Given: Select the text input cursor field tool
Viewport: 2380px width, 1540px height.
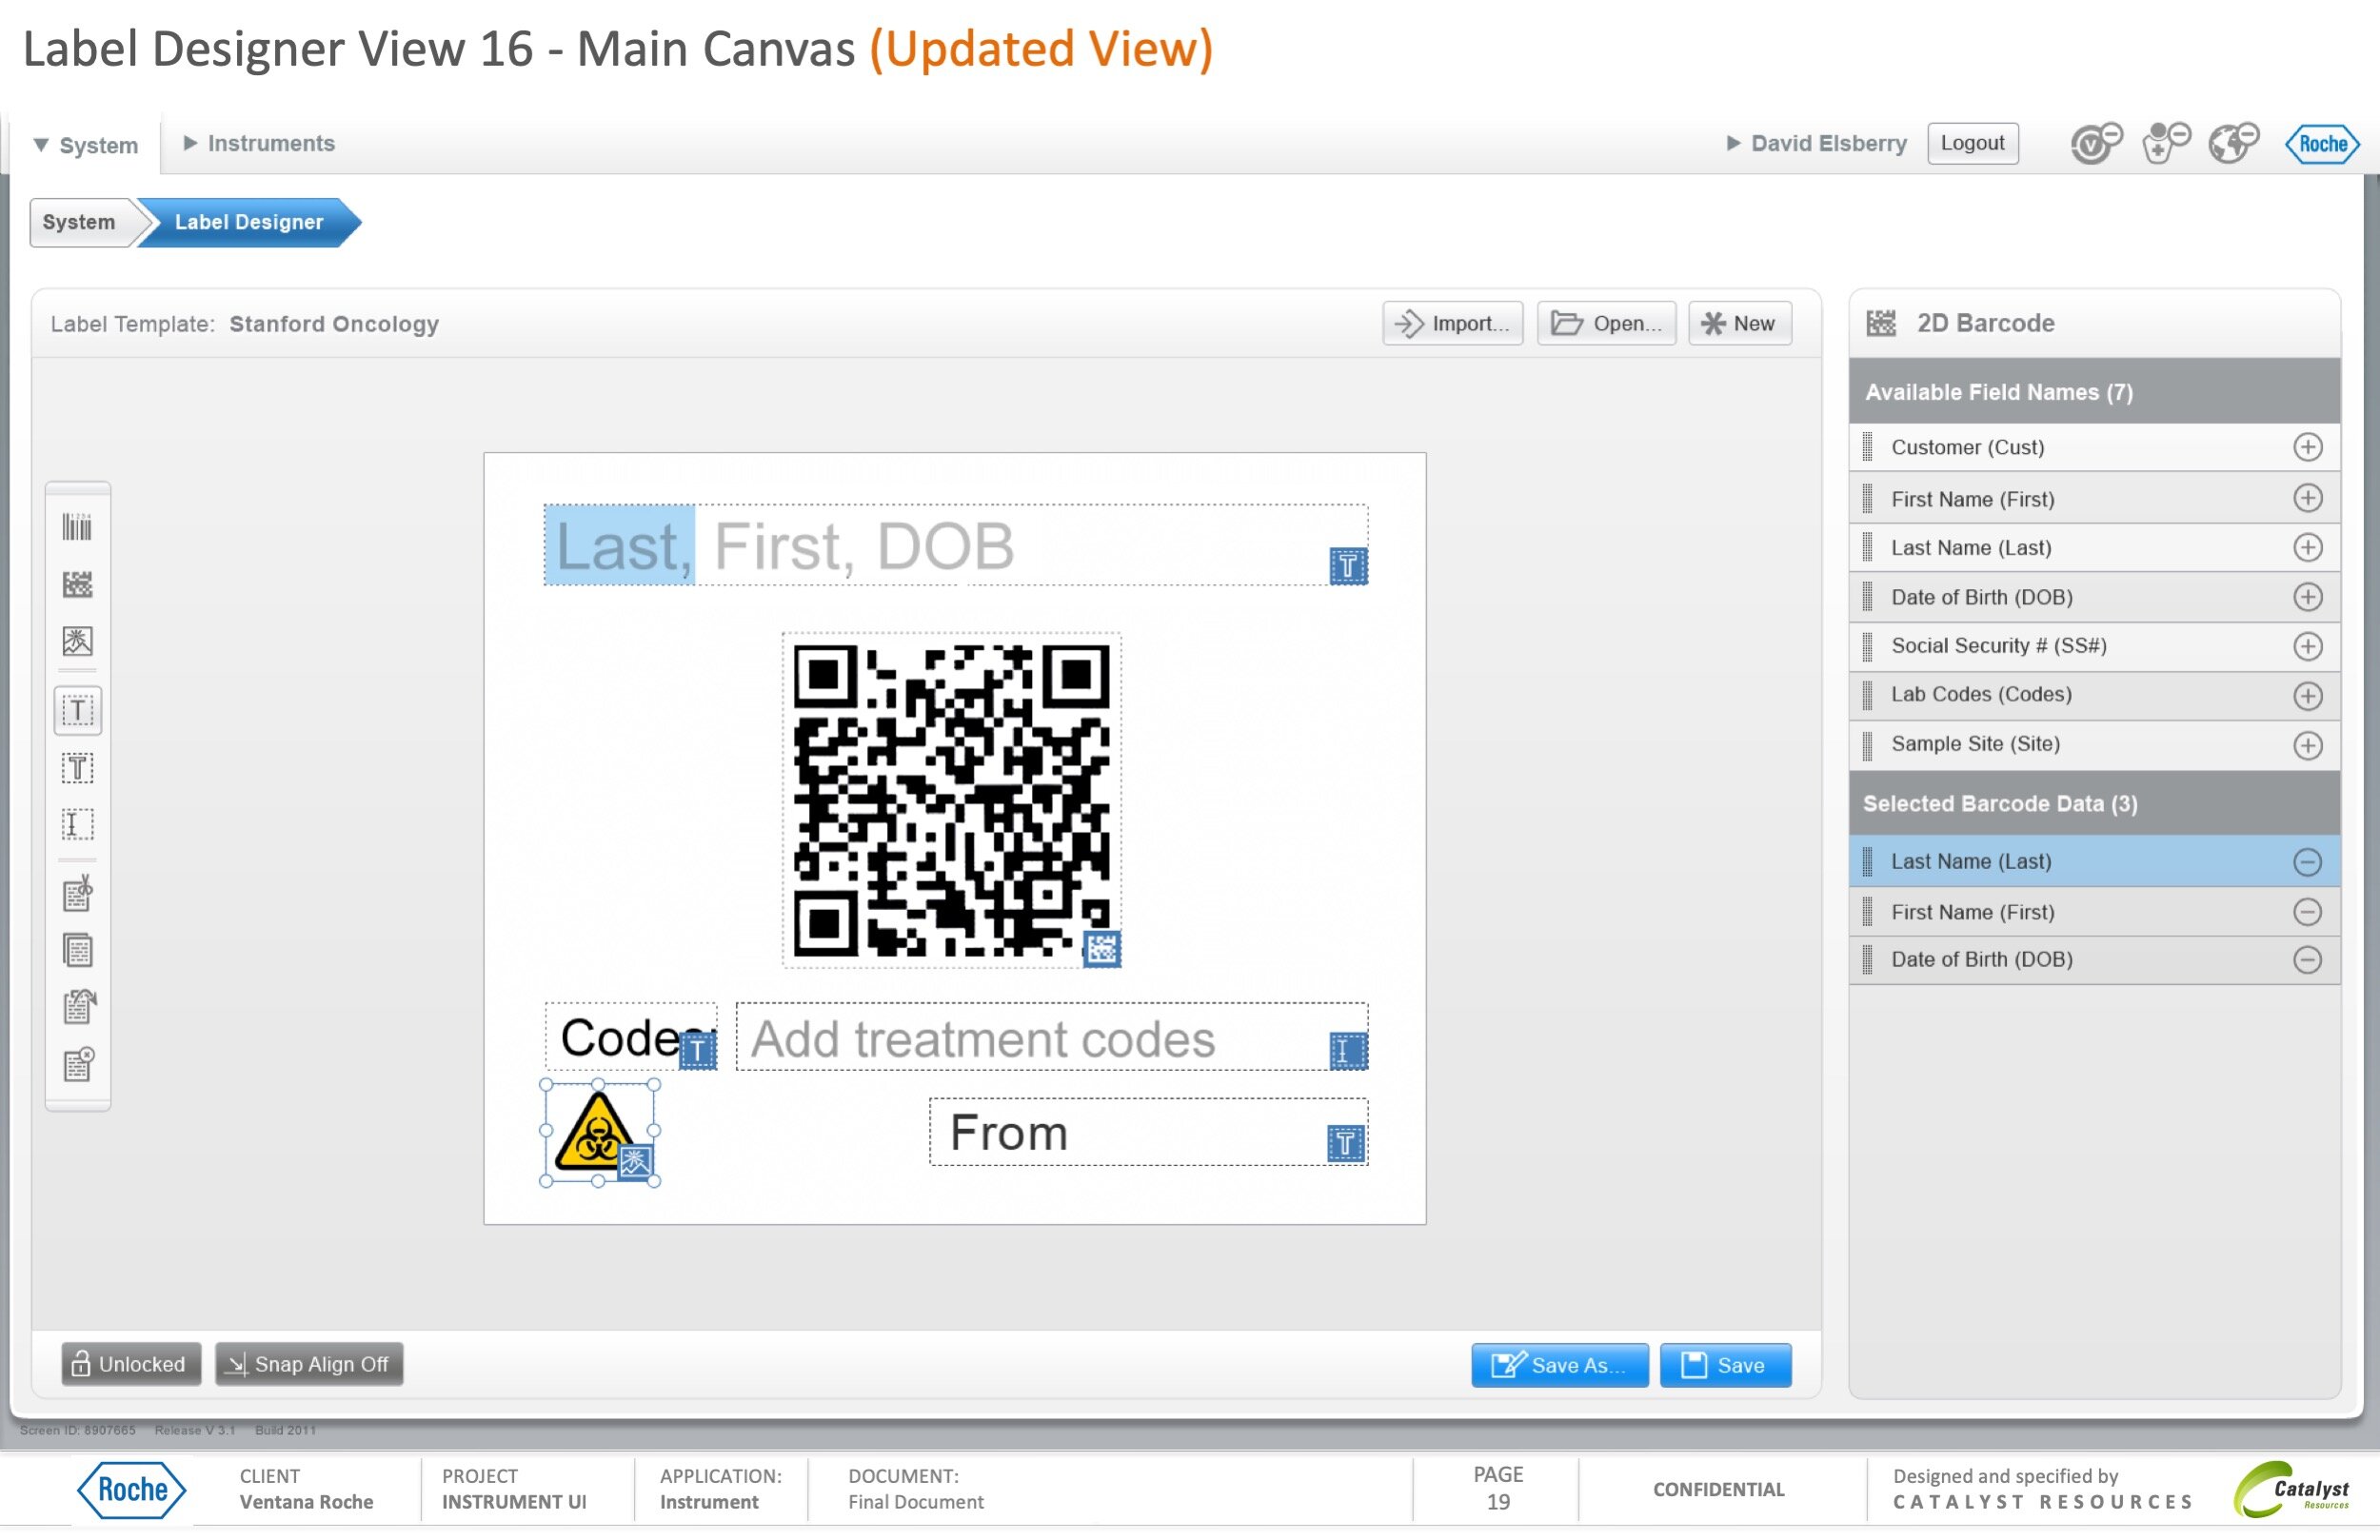Looking at the screenshot, I should pyautogui.click(x=77, y=825).
